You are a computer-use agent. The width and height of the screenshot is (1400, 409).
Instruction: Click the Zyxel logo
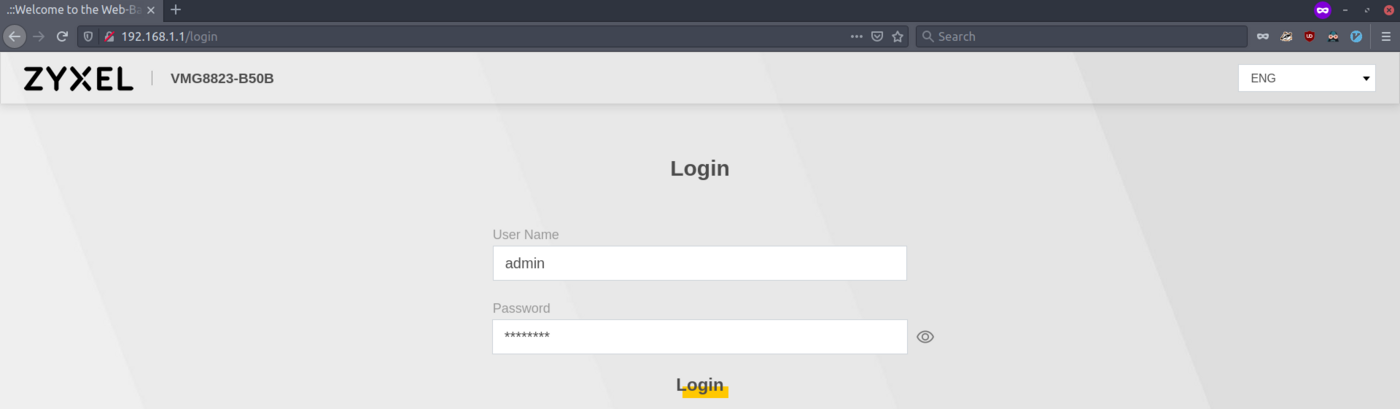pyautogui.click(x=78, y=79)
